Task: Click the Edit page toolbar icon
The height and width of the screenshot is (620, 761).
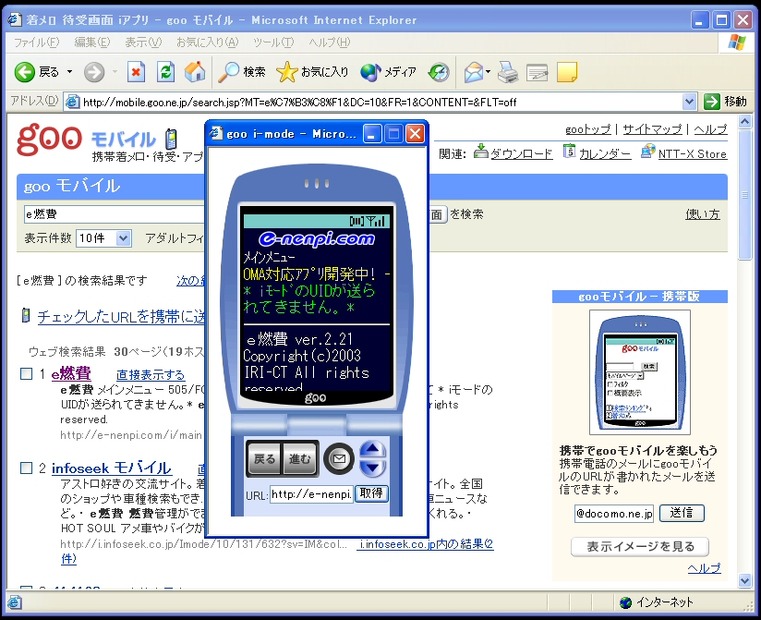Action: (537, 73)
